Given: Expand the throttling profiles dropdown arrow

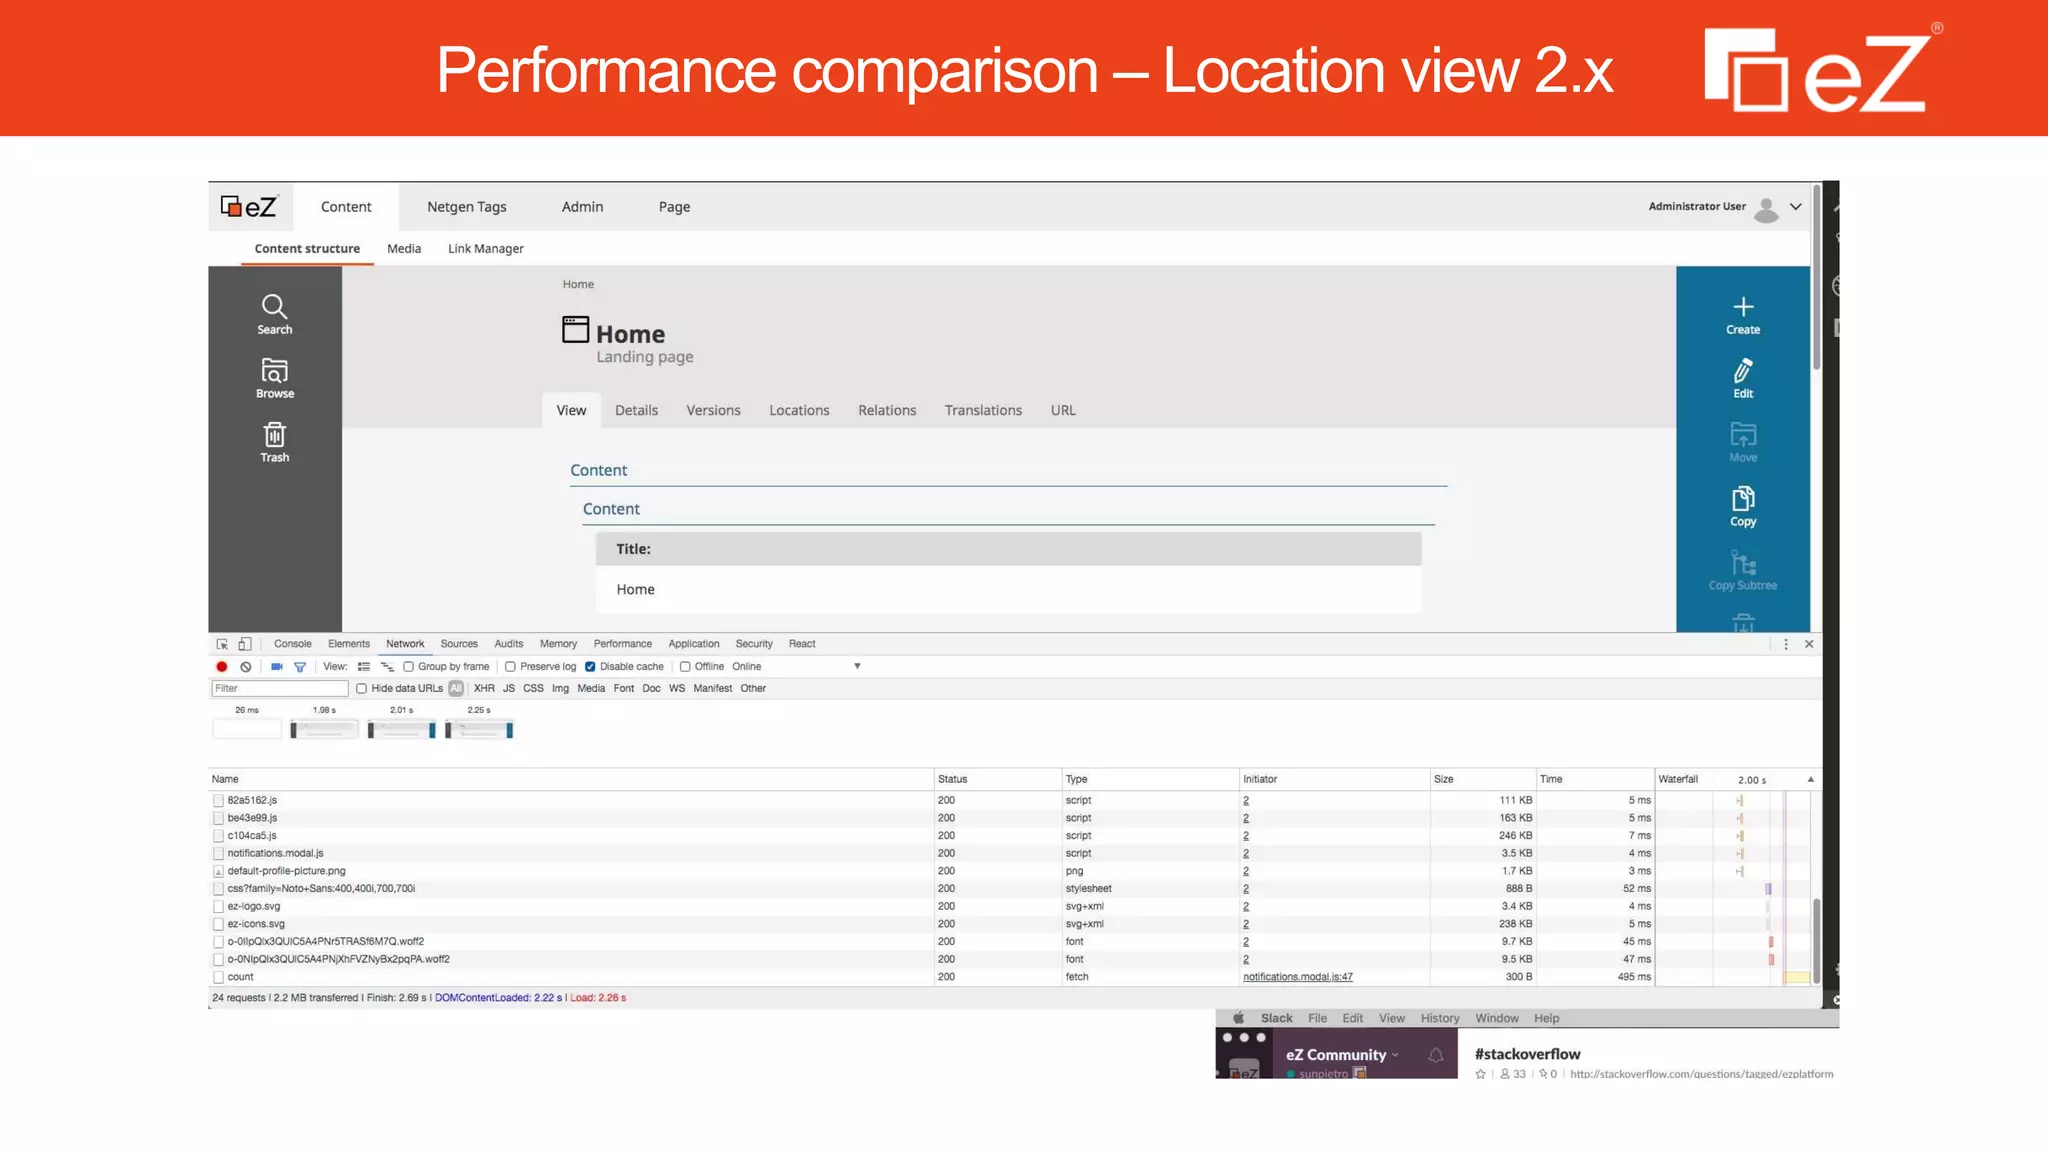Looking at the screenshot, I should pyautogui.click(x=857, y=667).
